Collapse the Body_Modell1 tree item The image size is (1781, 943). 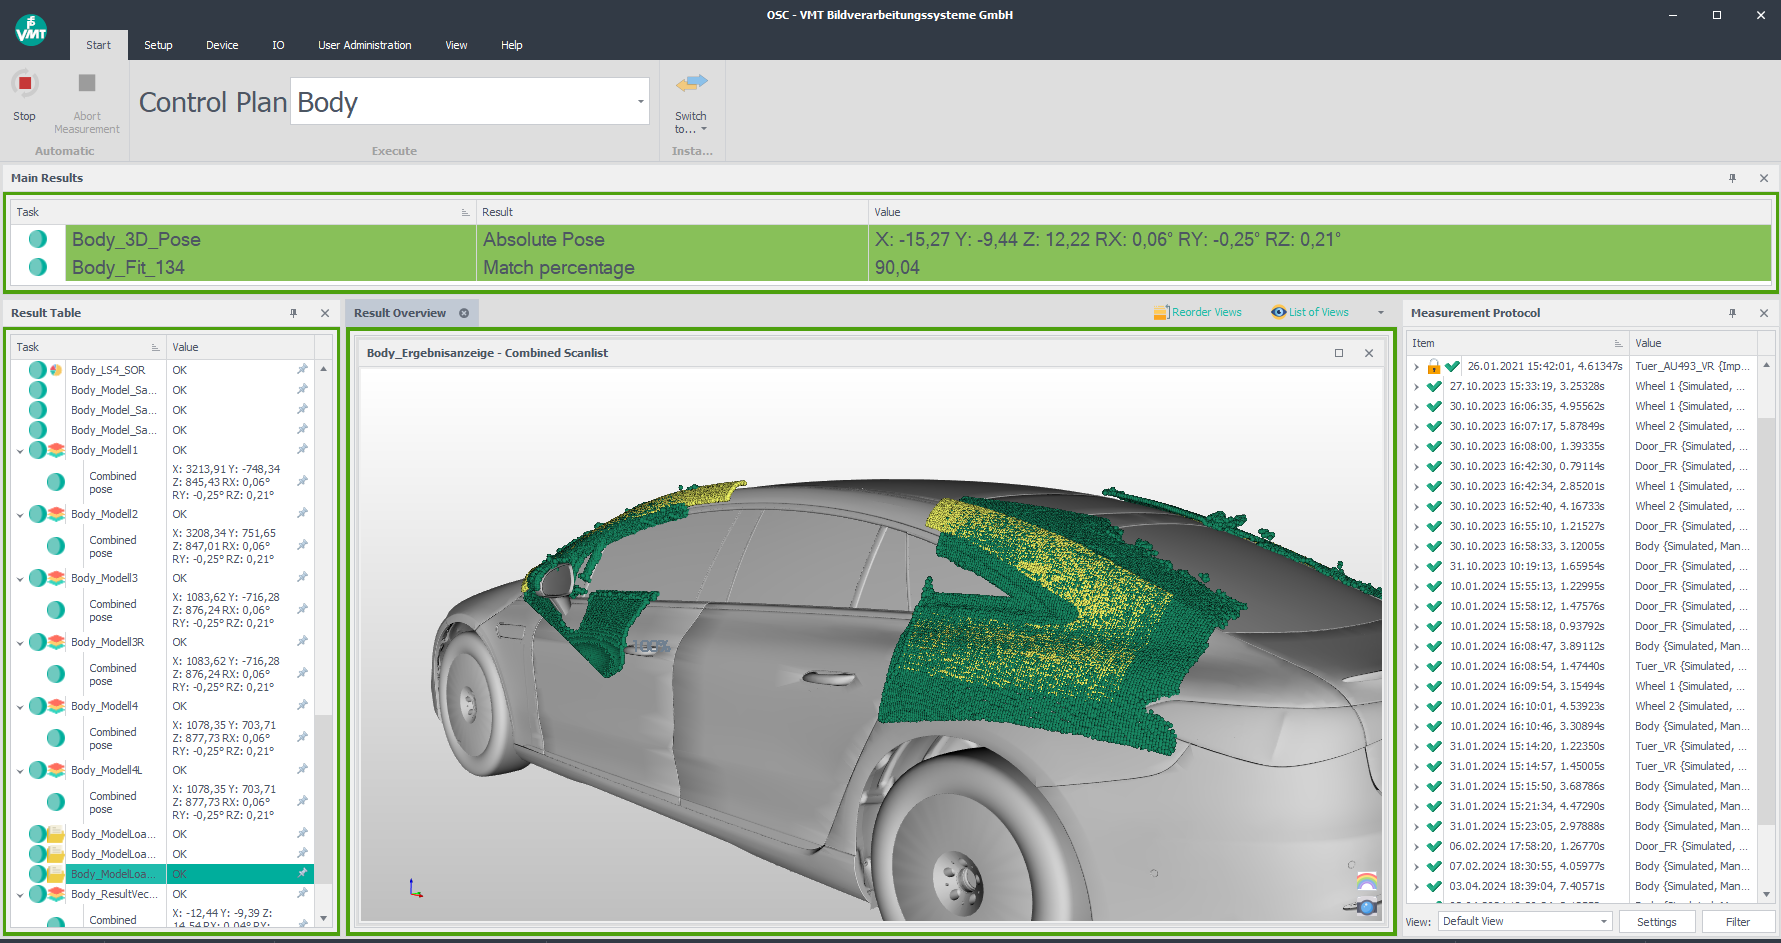pos(19,450)
